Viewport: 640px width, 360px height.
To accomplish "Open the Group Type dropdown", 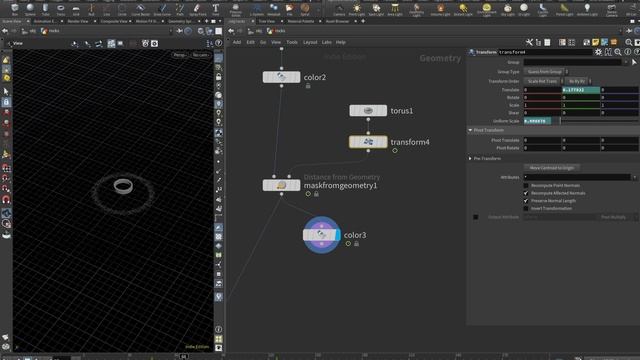I will (546, 72).
